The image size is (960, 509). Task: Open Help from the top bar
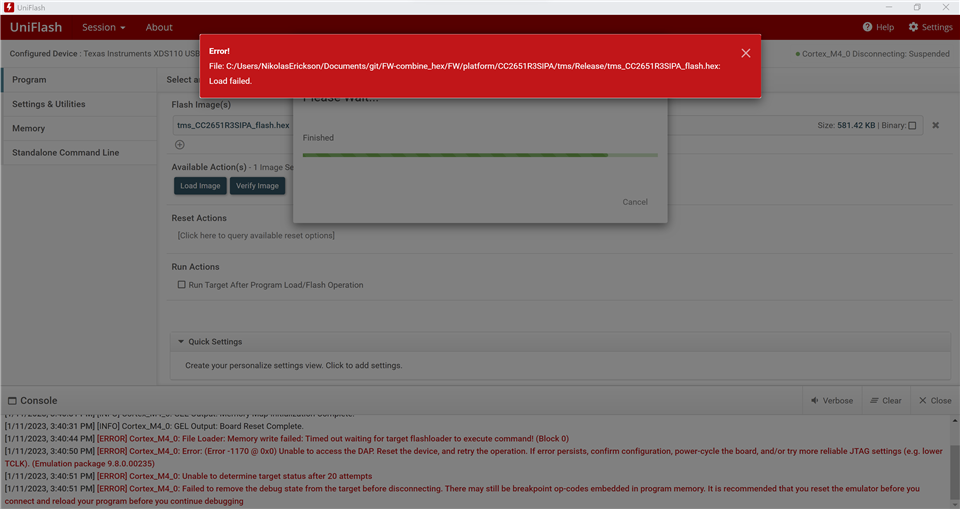click(x=878, y=27)
